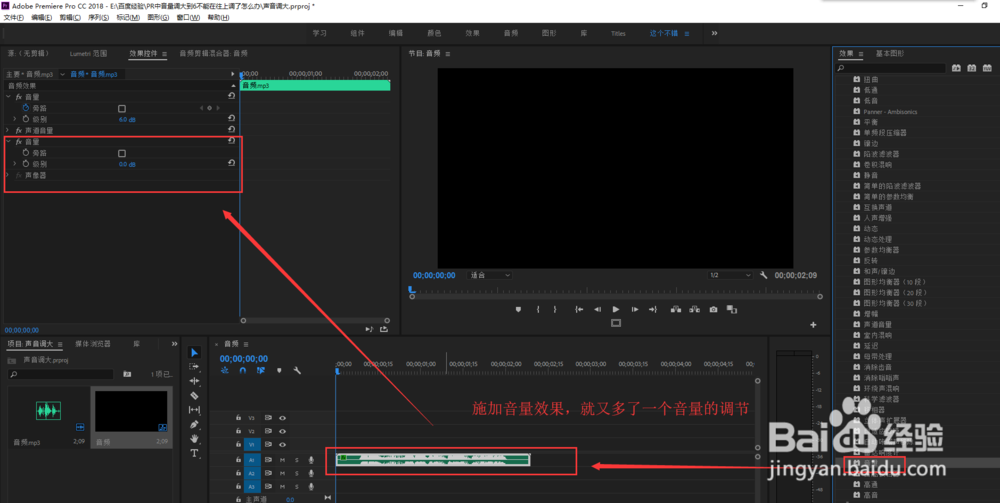Step forward one frame

[x=635, y=309]
